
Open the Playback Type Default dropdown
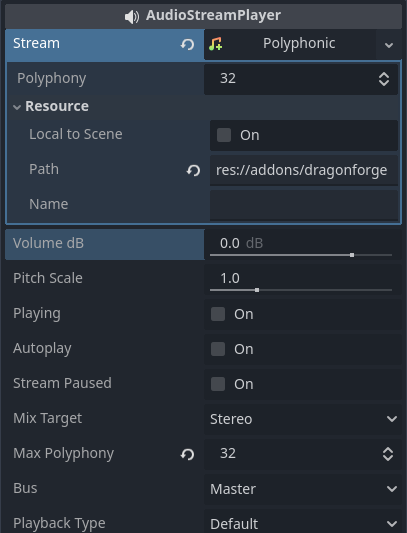point(303,522)
